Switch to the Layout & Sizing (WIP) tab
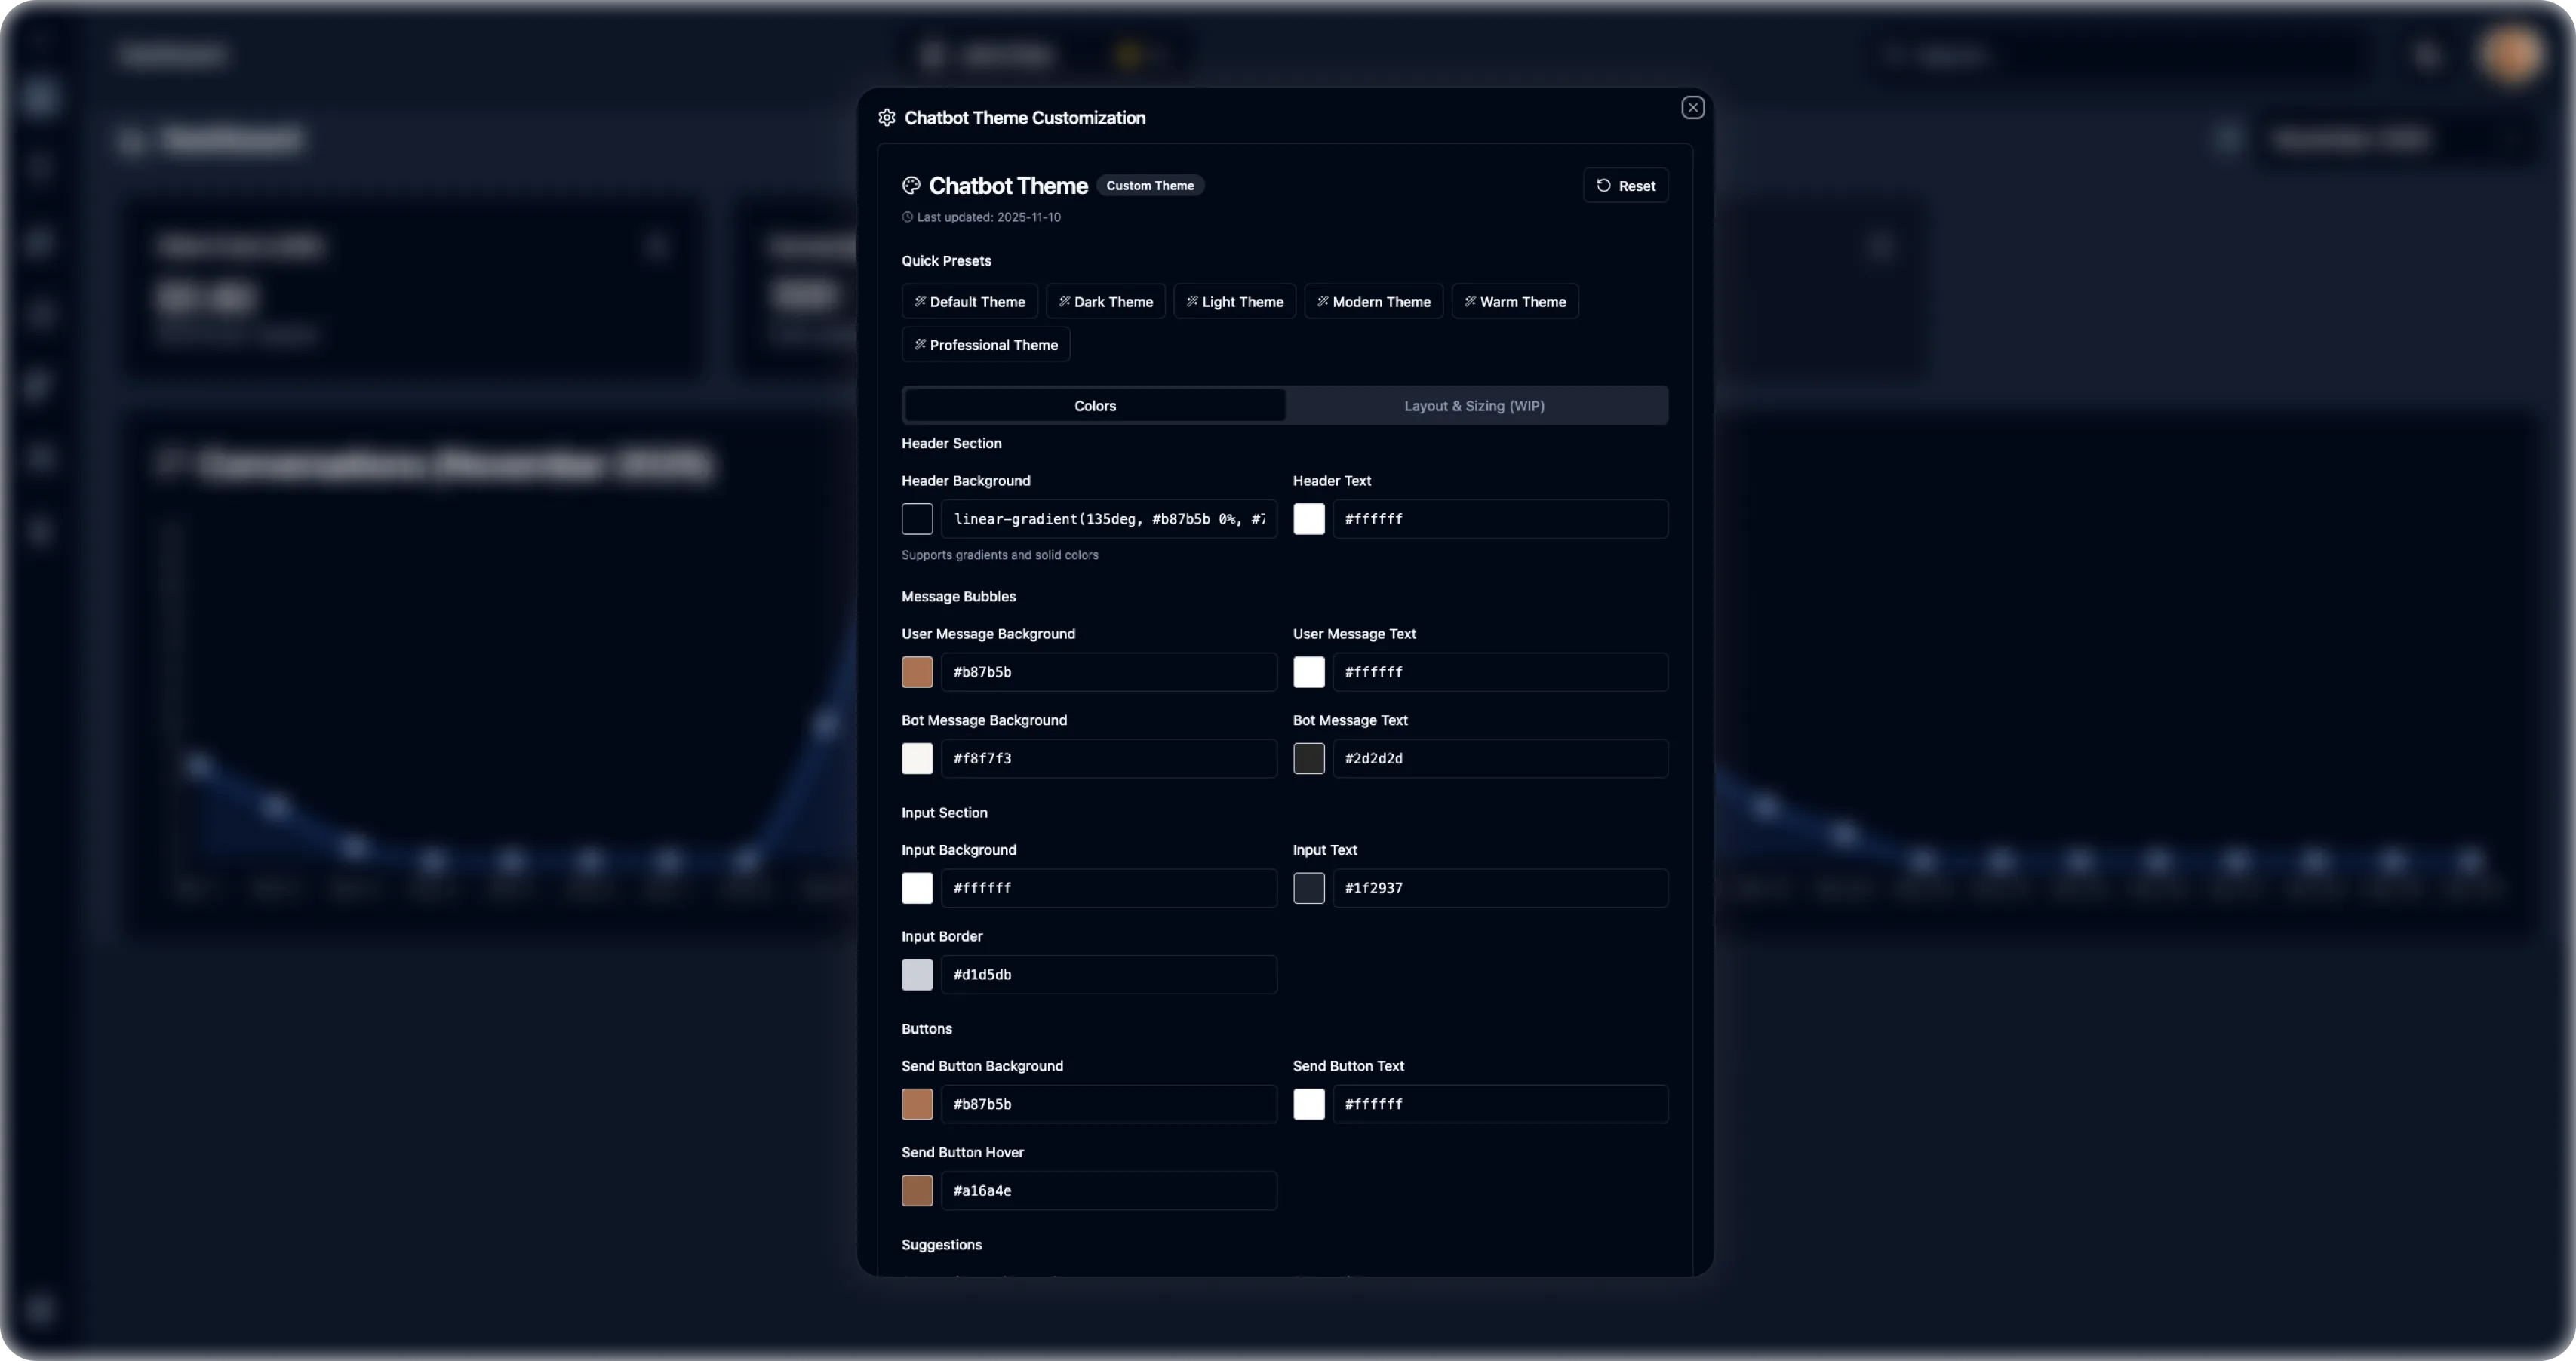This screenshot has width=2576, height=1361. 1473,405
